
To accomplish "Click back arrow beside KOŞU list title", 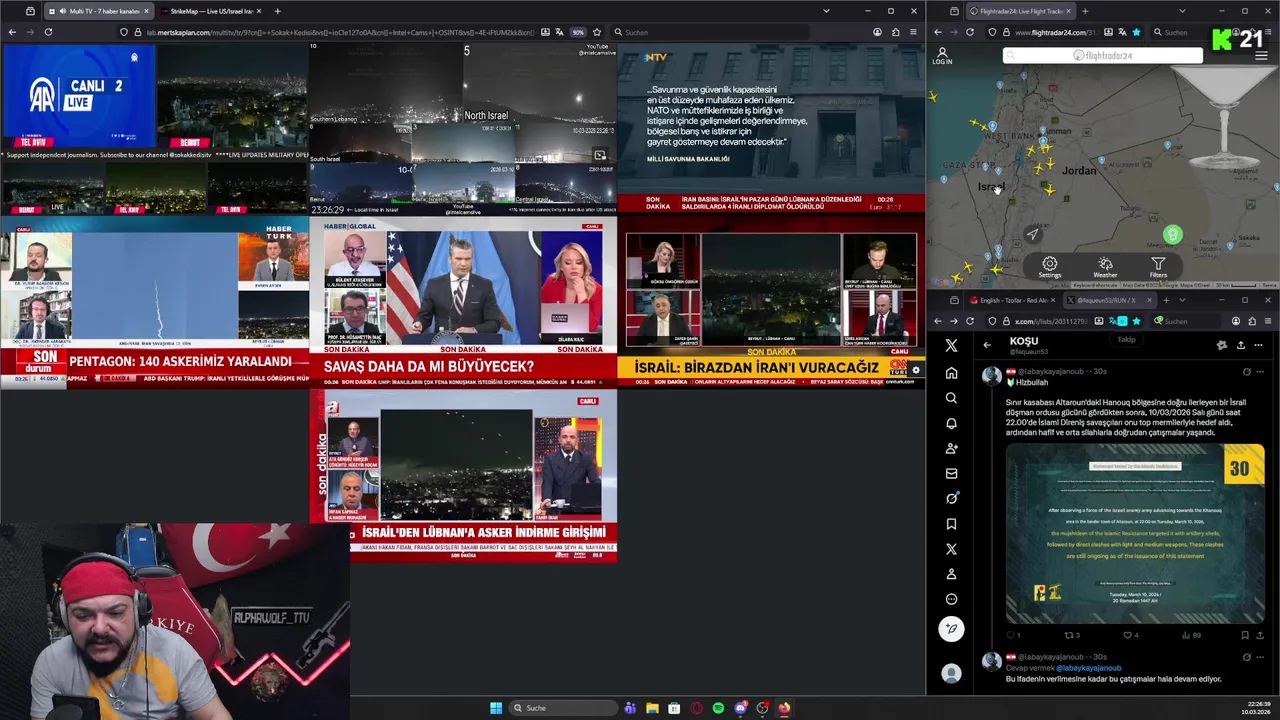I will coord(987,345).
